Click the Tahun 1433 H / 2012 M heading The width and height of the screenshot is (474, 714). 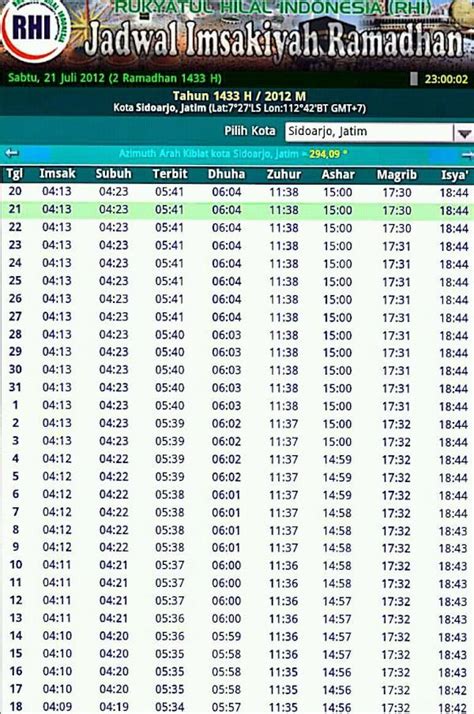click(x=239, y=96)
